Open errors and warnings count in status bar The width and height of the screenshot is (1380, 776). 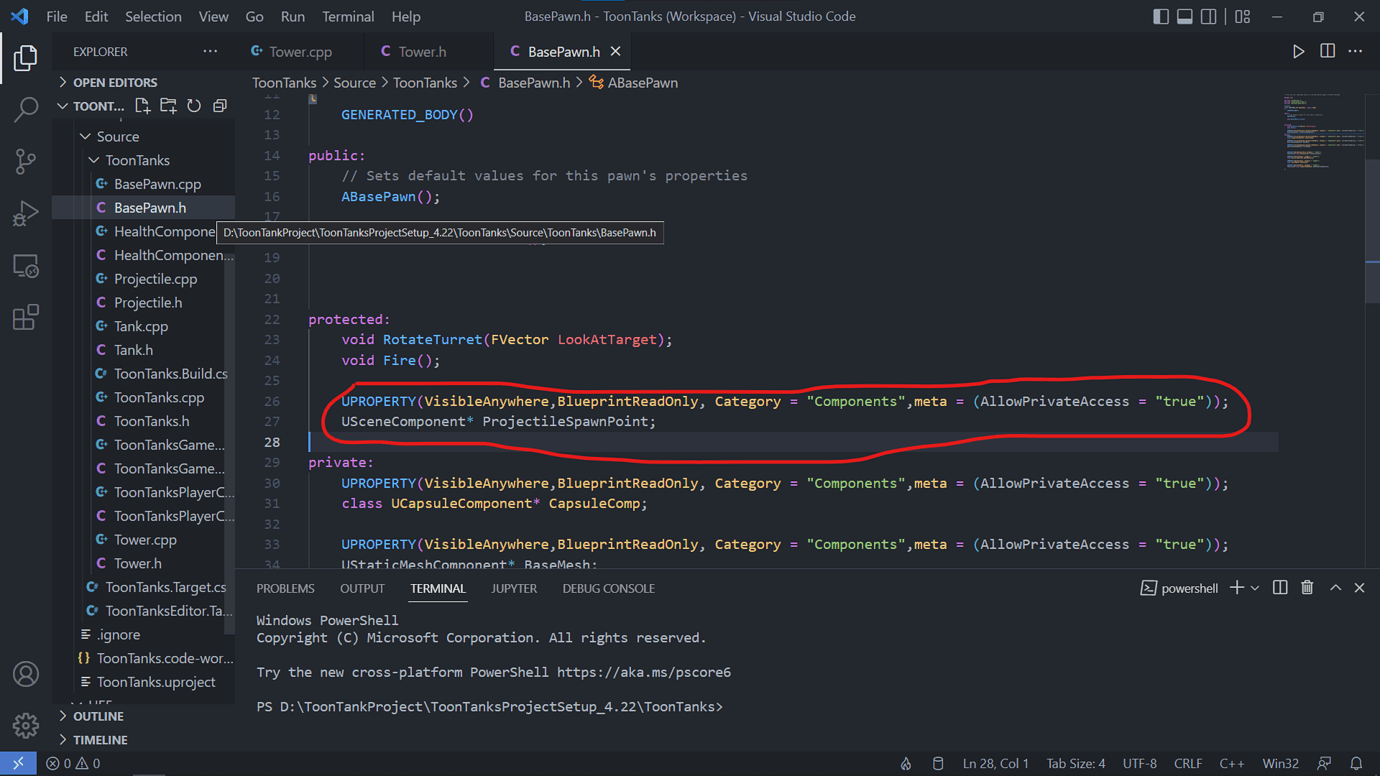(73, 763)
